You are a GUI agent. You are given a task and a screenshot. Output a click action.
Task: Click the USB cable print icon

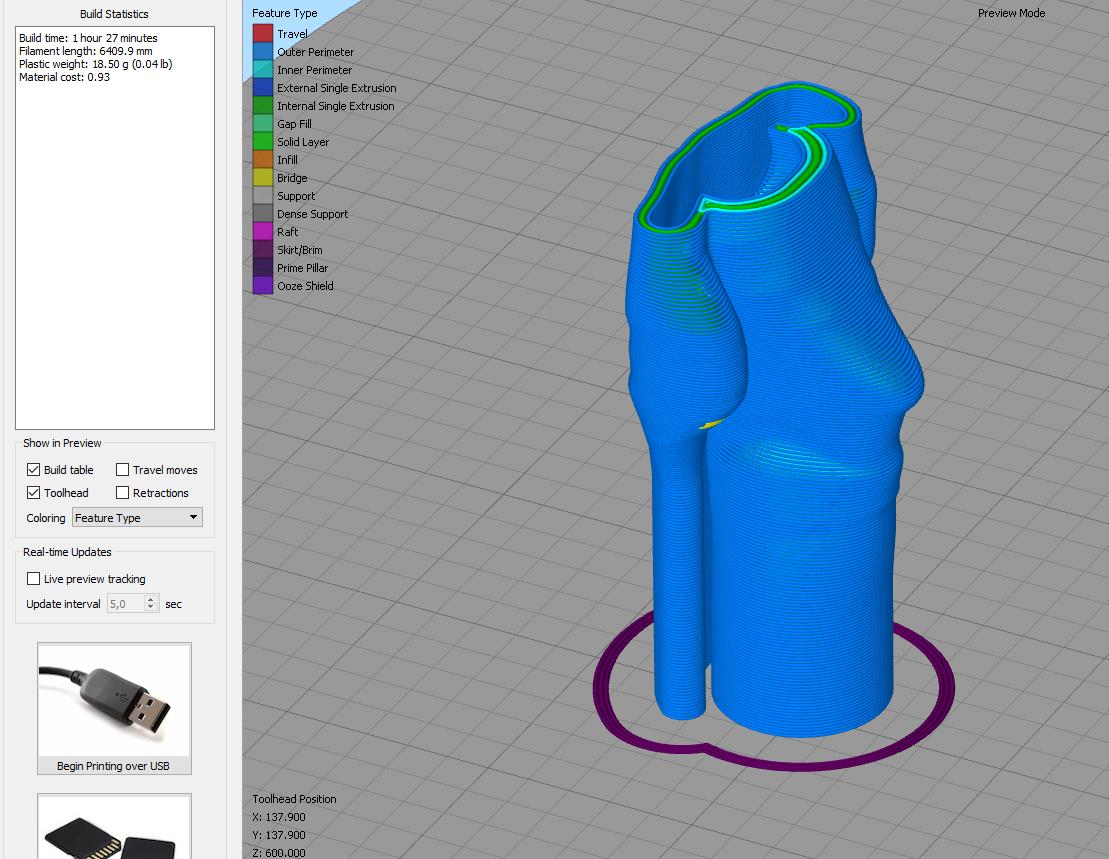pyautogui.click(x=114, y=700)
